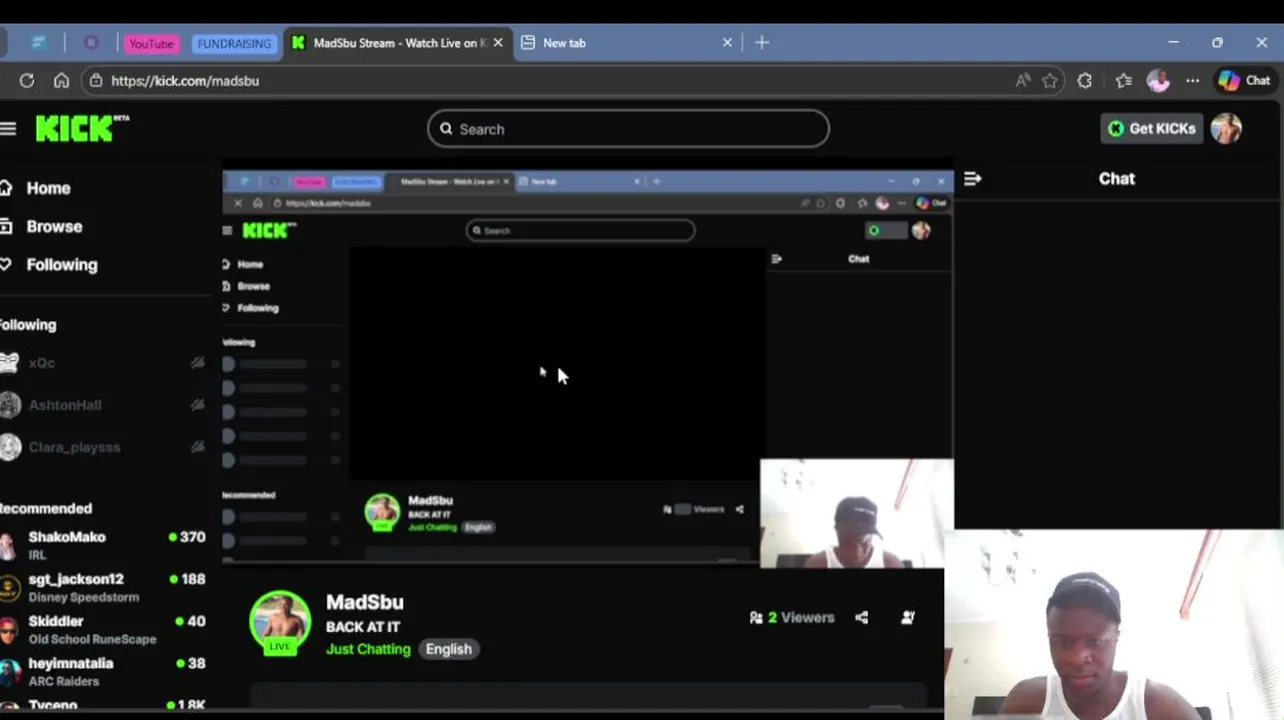Image resolution: width=1284 pixels, height=720 pixels.
Task: Open sgt_jackson12 recommended channel
Action: click(x=103, y=587)
